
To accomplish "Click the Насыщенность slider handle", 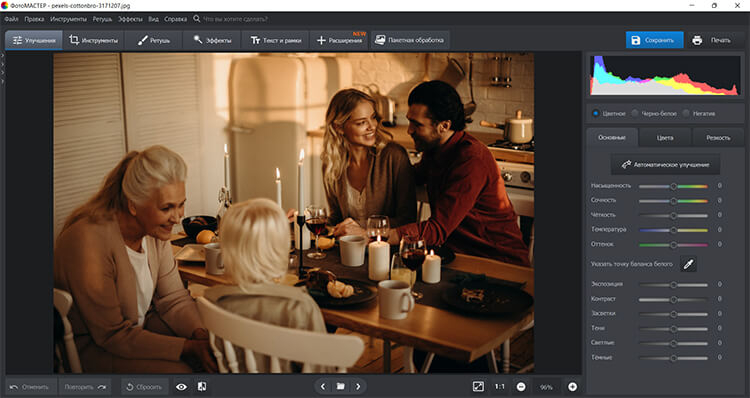I will [x=673, y=186].
